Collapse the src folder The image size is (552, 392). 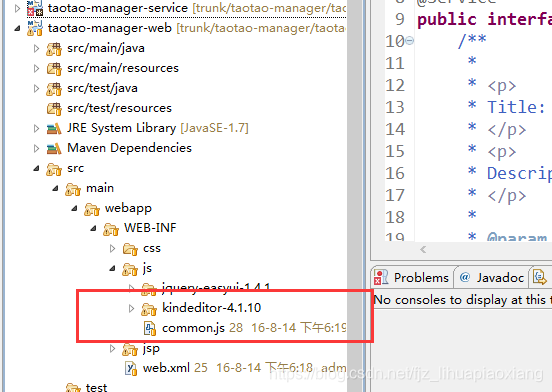[36, 169]
